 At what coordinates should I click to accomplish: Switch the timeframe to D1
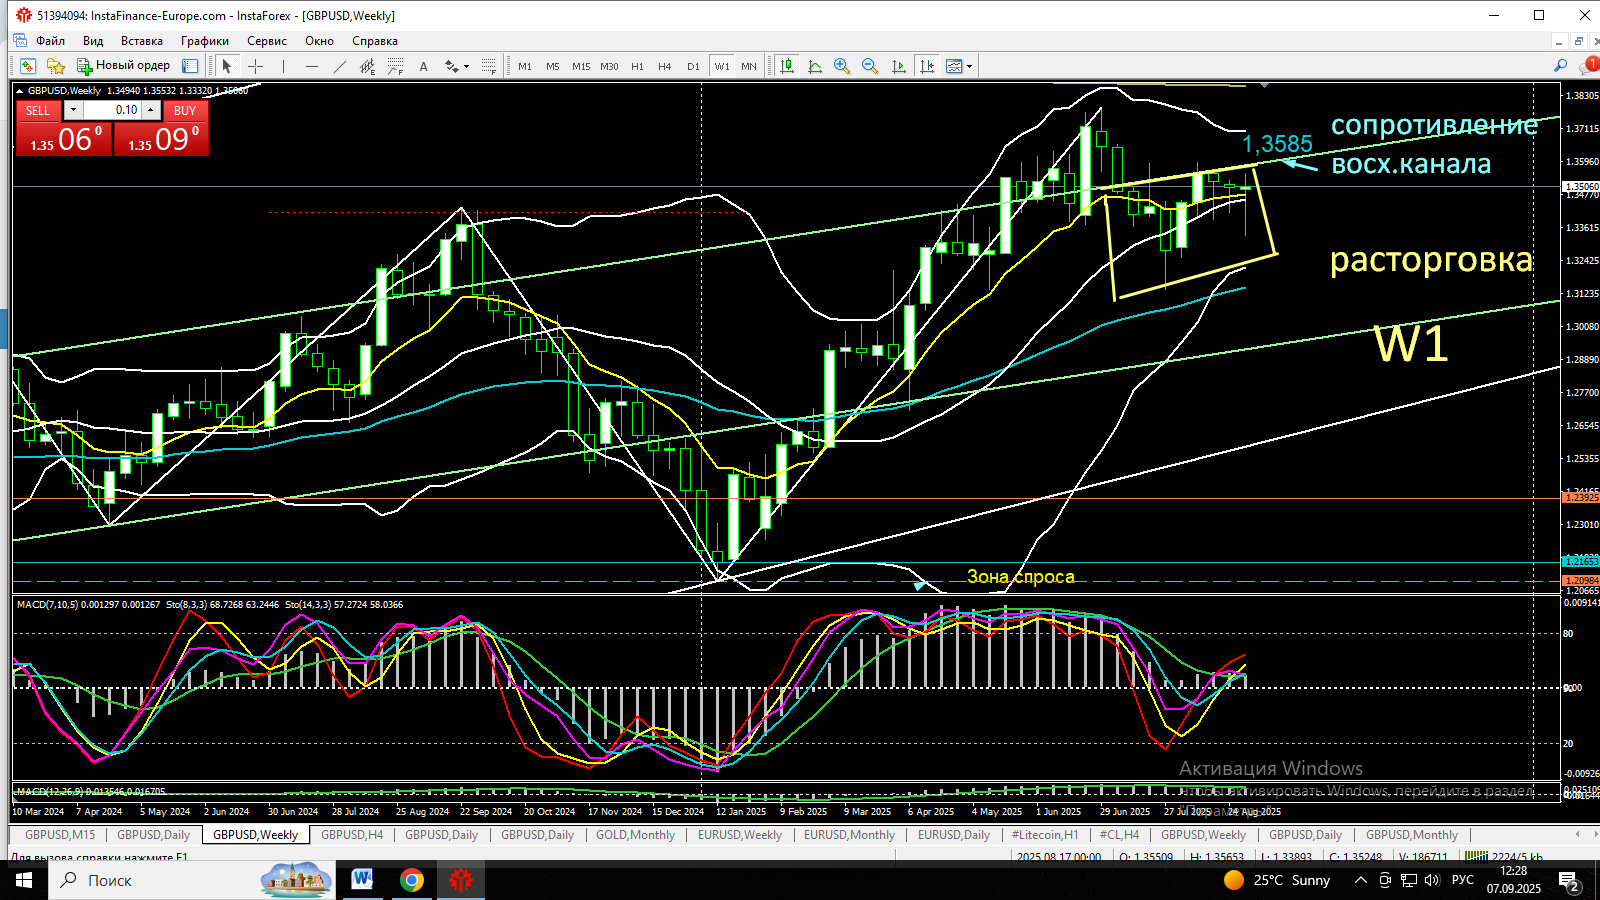pos(693,66)
